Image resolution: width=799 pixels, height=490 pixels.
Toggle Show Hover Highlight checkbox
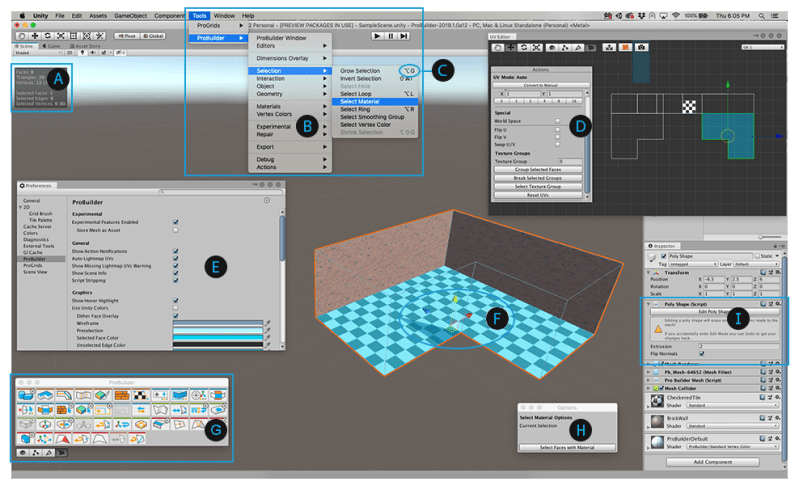pyautogui.click(x=176, y=301)
